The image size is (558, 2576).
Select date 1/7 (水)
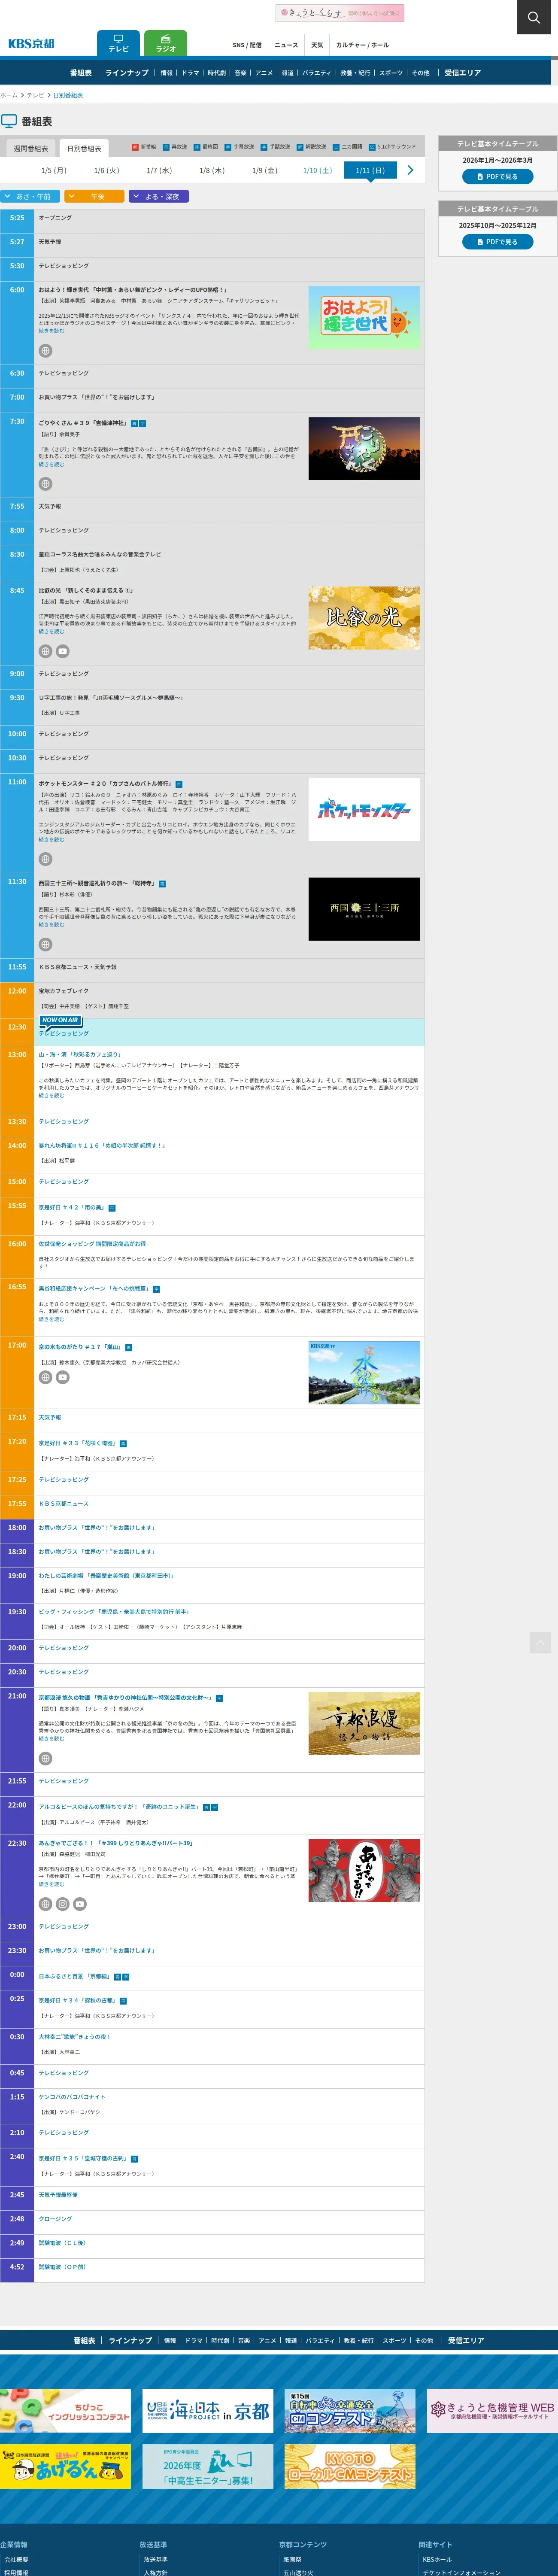point(159,171)
